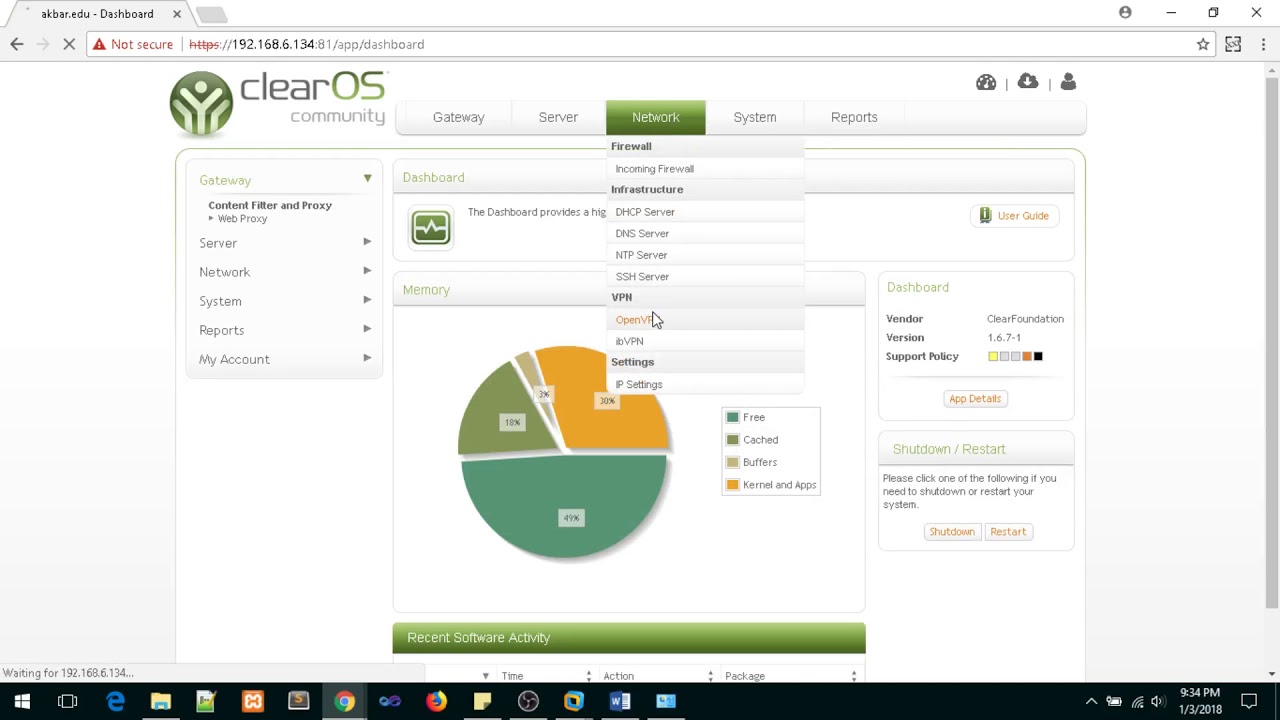1280x720 pixels.
Task: Expand the System sidebar section
Action: [284, 301]
